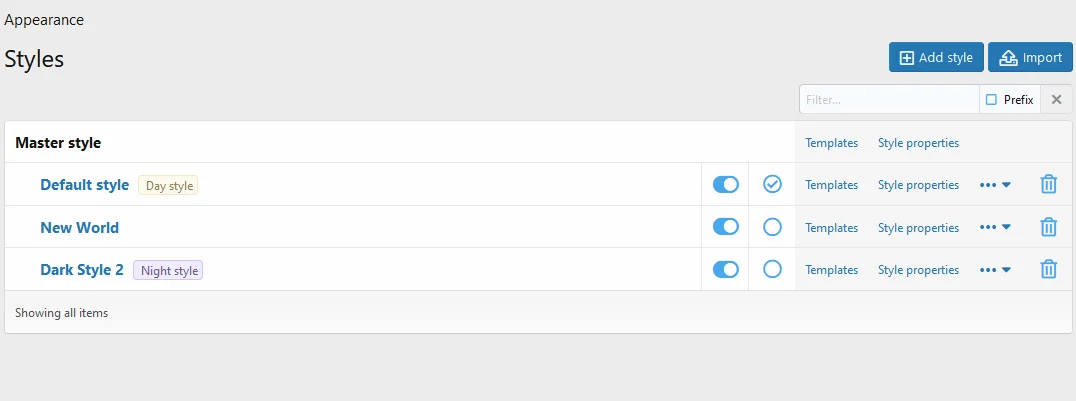Disable the New World style switch

point(725,227)
